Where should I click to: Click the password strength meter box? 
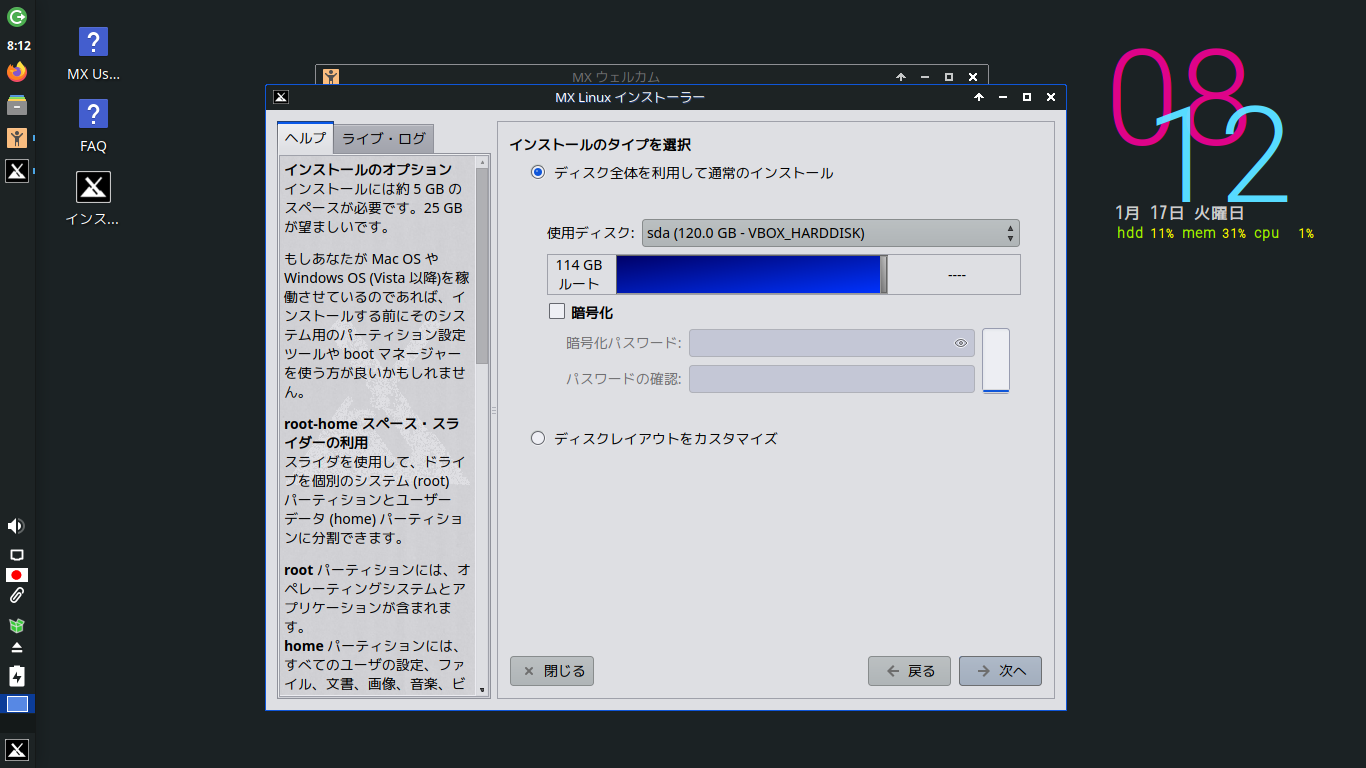point(996,361)
